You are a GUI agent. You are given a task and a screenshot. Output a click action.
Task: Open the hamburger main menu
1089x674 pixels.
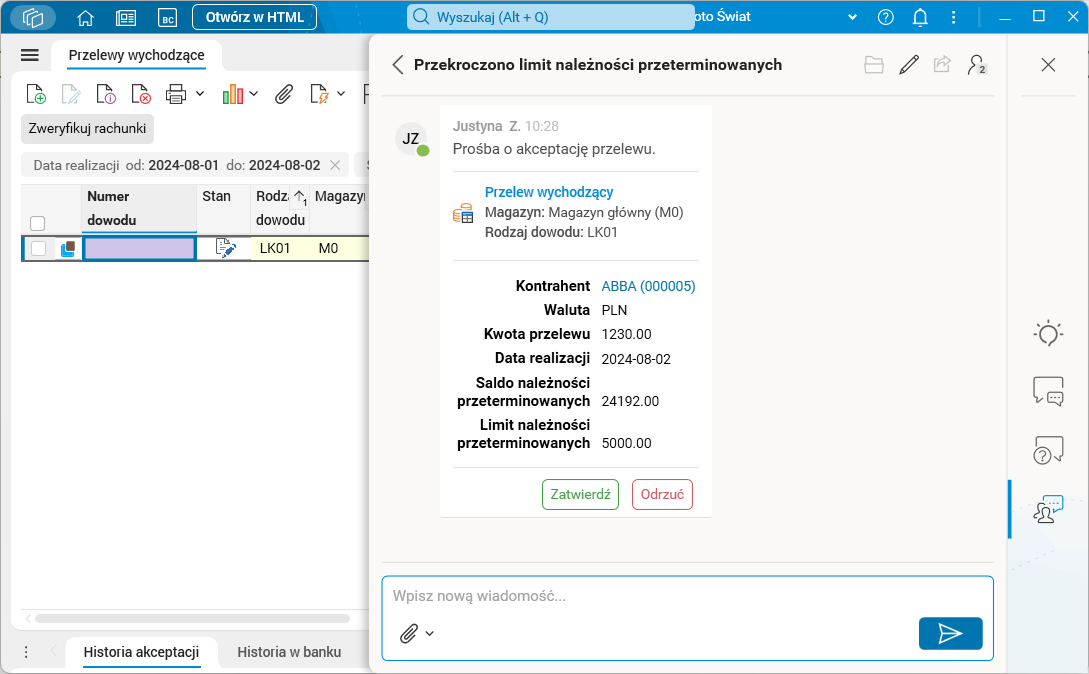(30, 55)
